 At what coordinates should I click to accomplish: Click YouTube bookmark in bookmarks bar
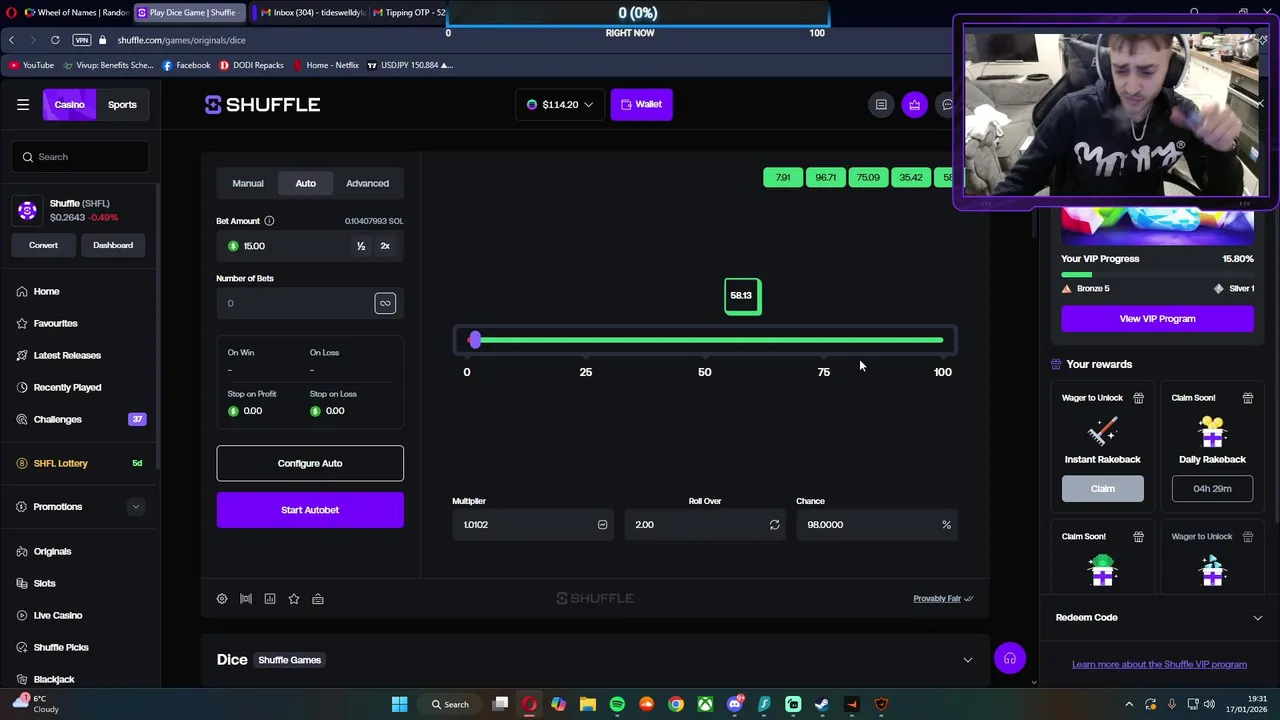click(x=31, y=65)
